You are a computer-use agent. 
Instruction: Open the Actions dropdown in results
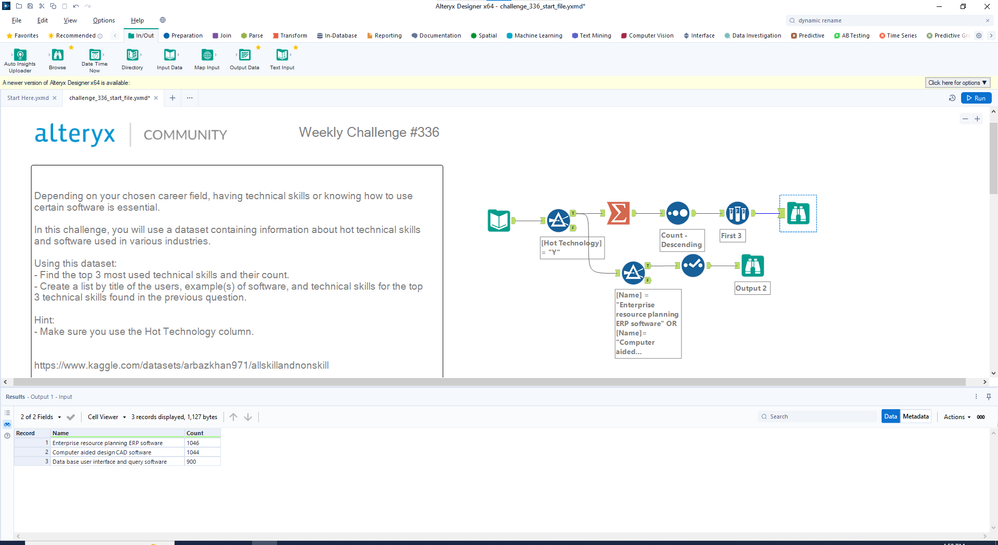957,417
